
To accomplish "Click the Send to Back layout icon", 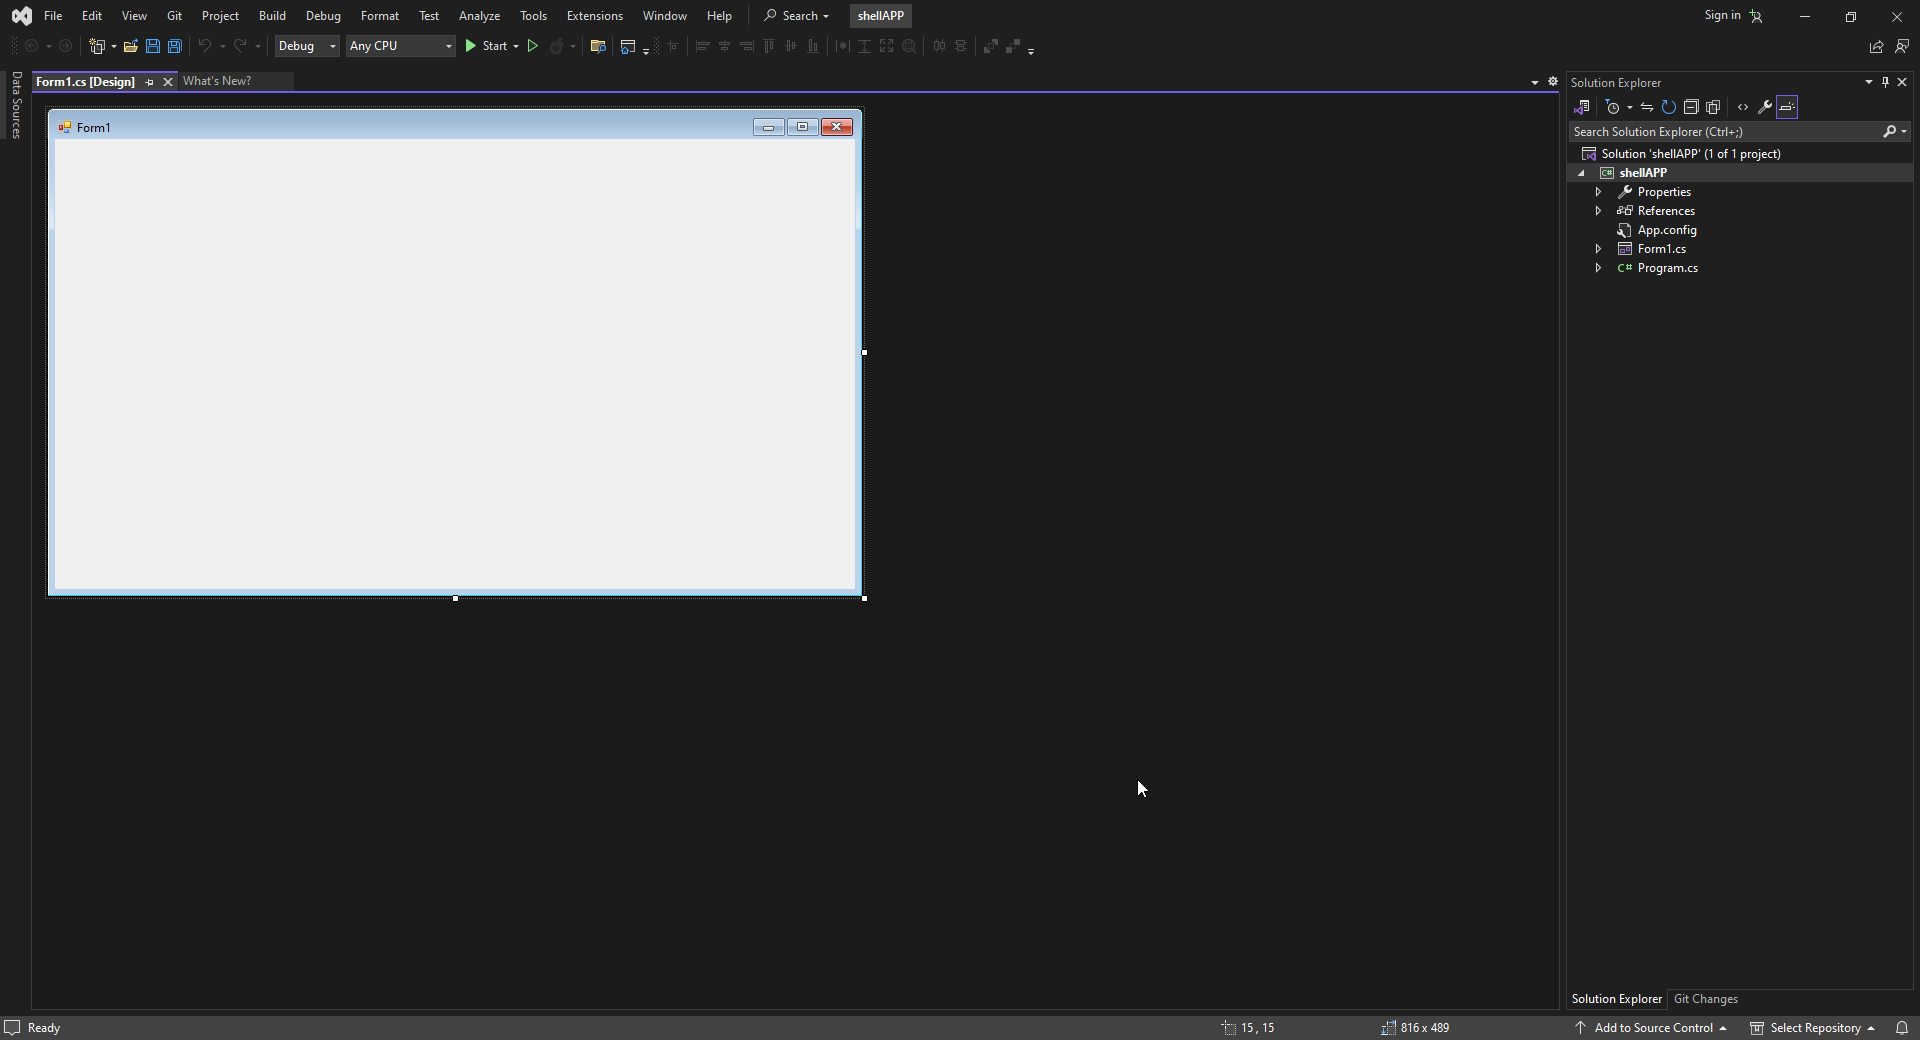I will tap(1013, 46).
